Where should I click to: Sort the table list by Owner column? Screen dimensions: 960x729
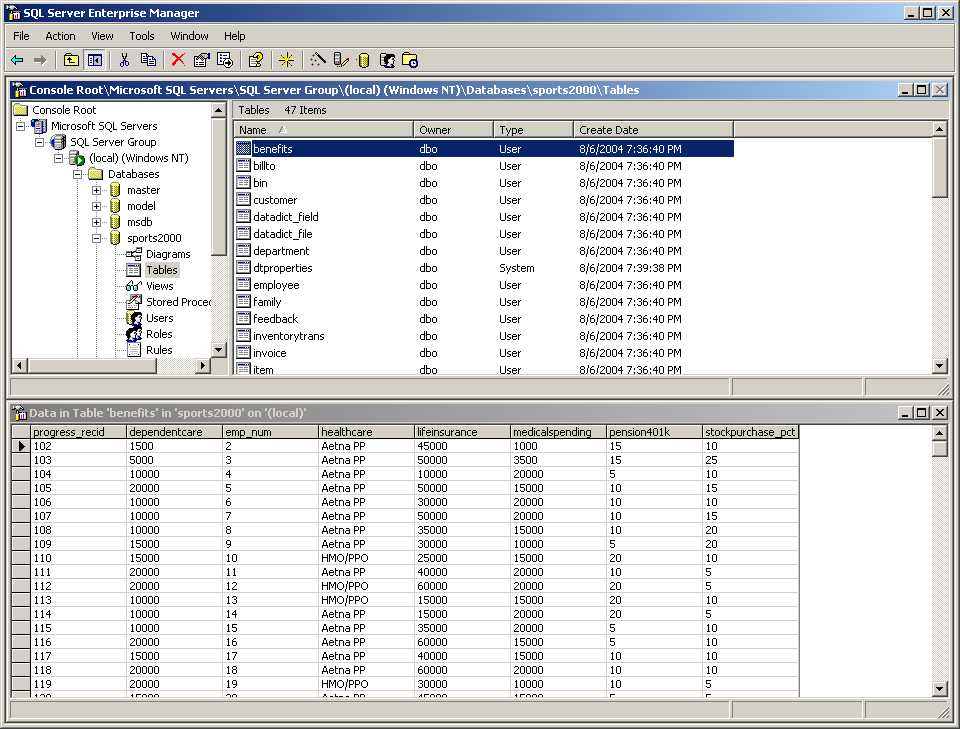coord(454,130)
